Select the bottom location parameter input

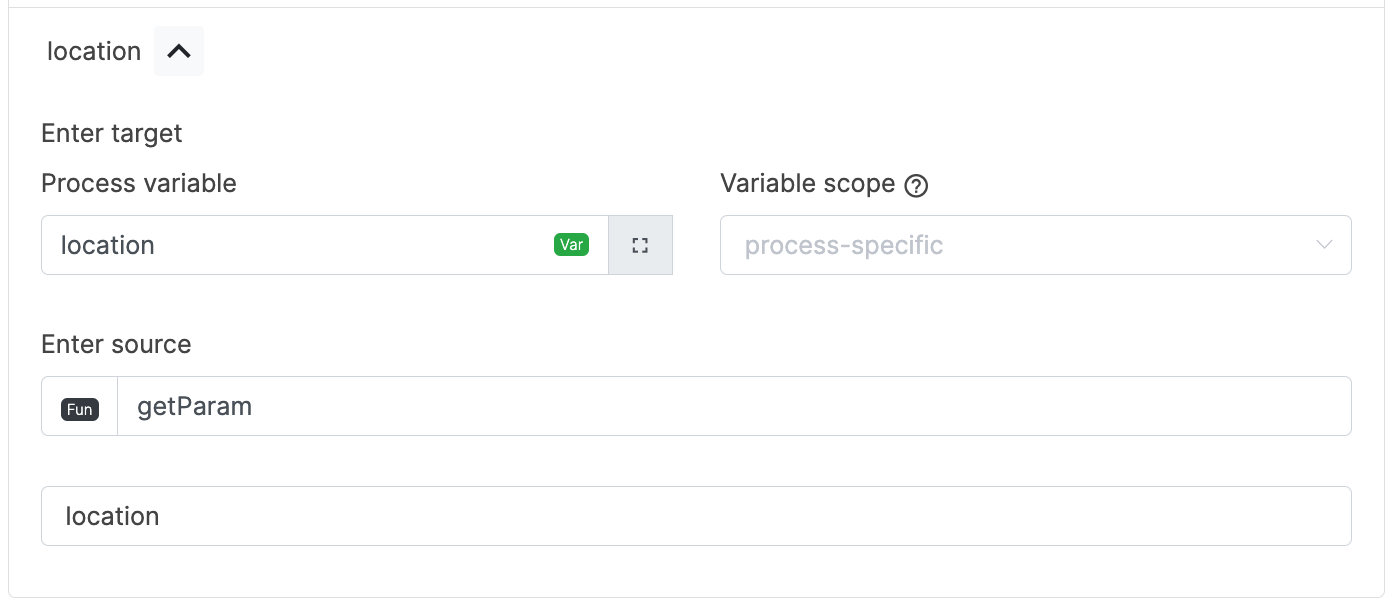tap(400, 516)
